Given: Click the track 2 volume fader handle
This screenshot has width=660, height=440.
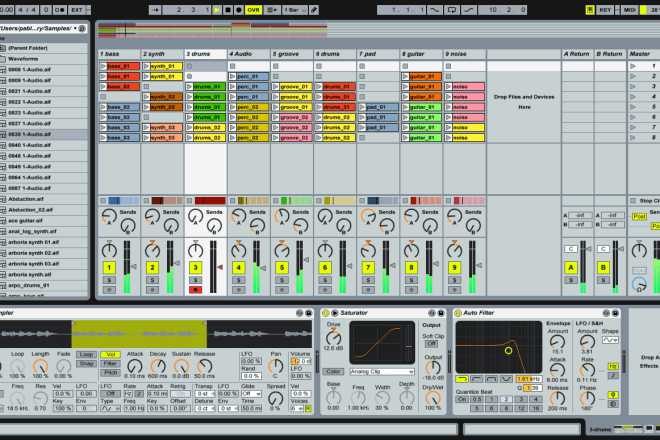Looking at the screenshot, I should (177, 263).
